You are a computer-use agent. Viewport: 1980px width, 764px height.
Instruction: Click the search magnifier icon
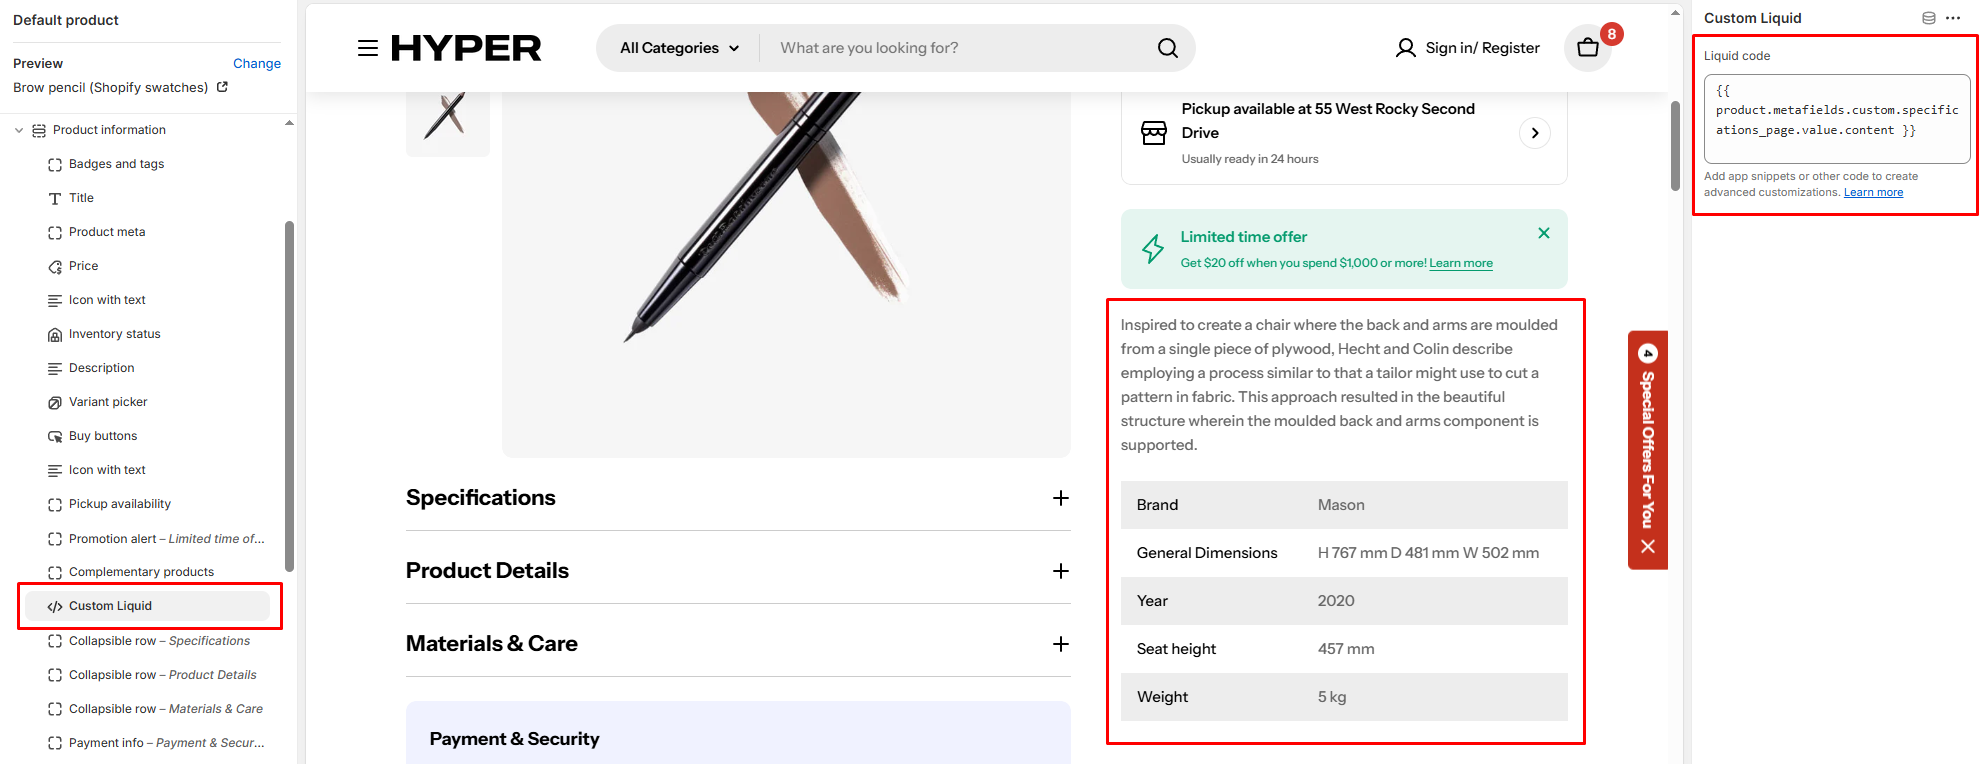[x=1167, y=48]
